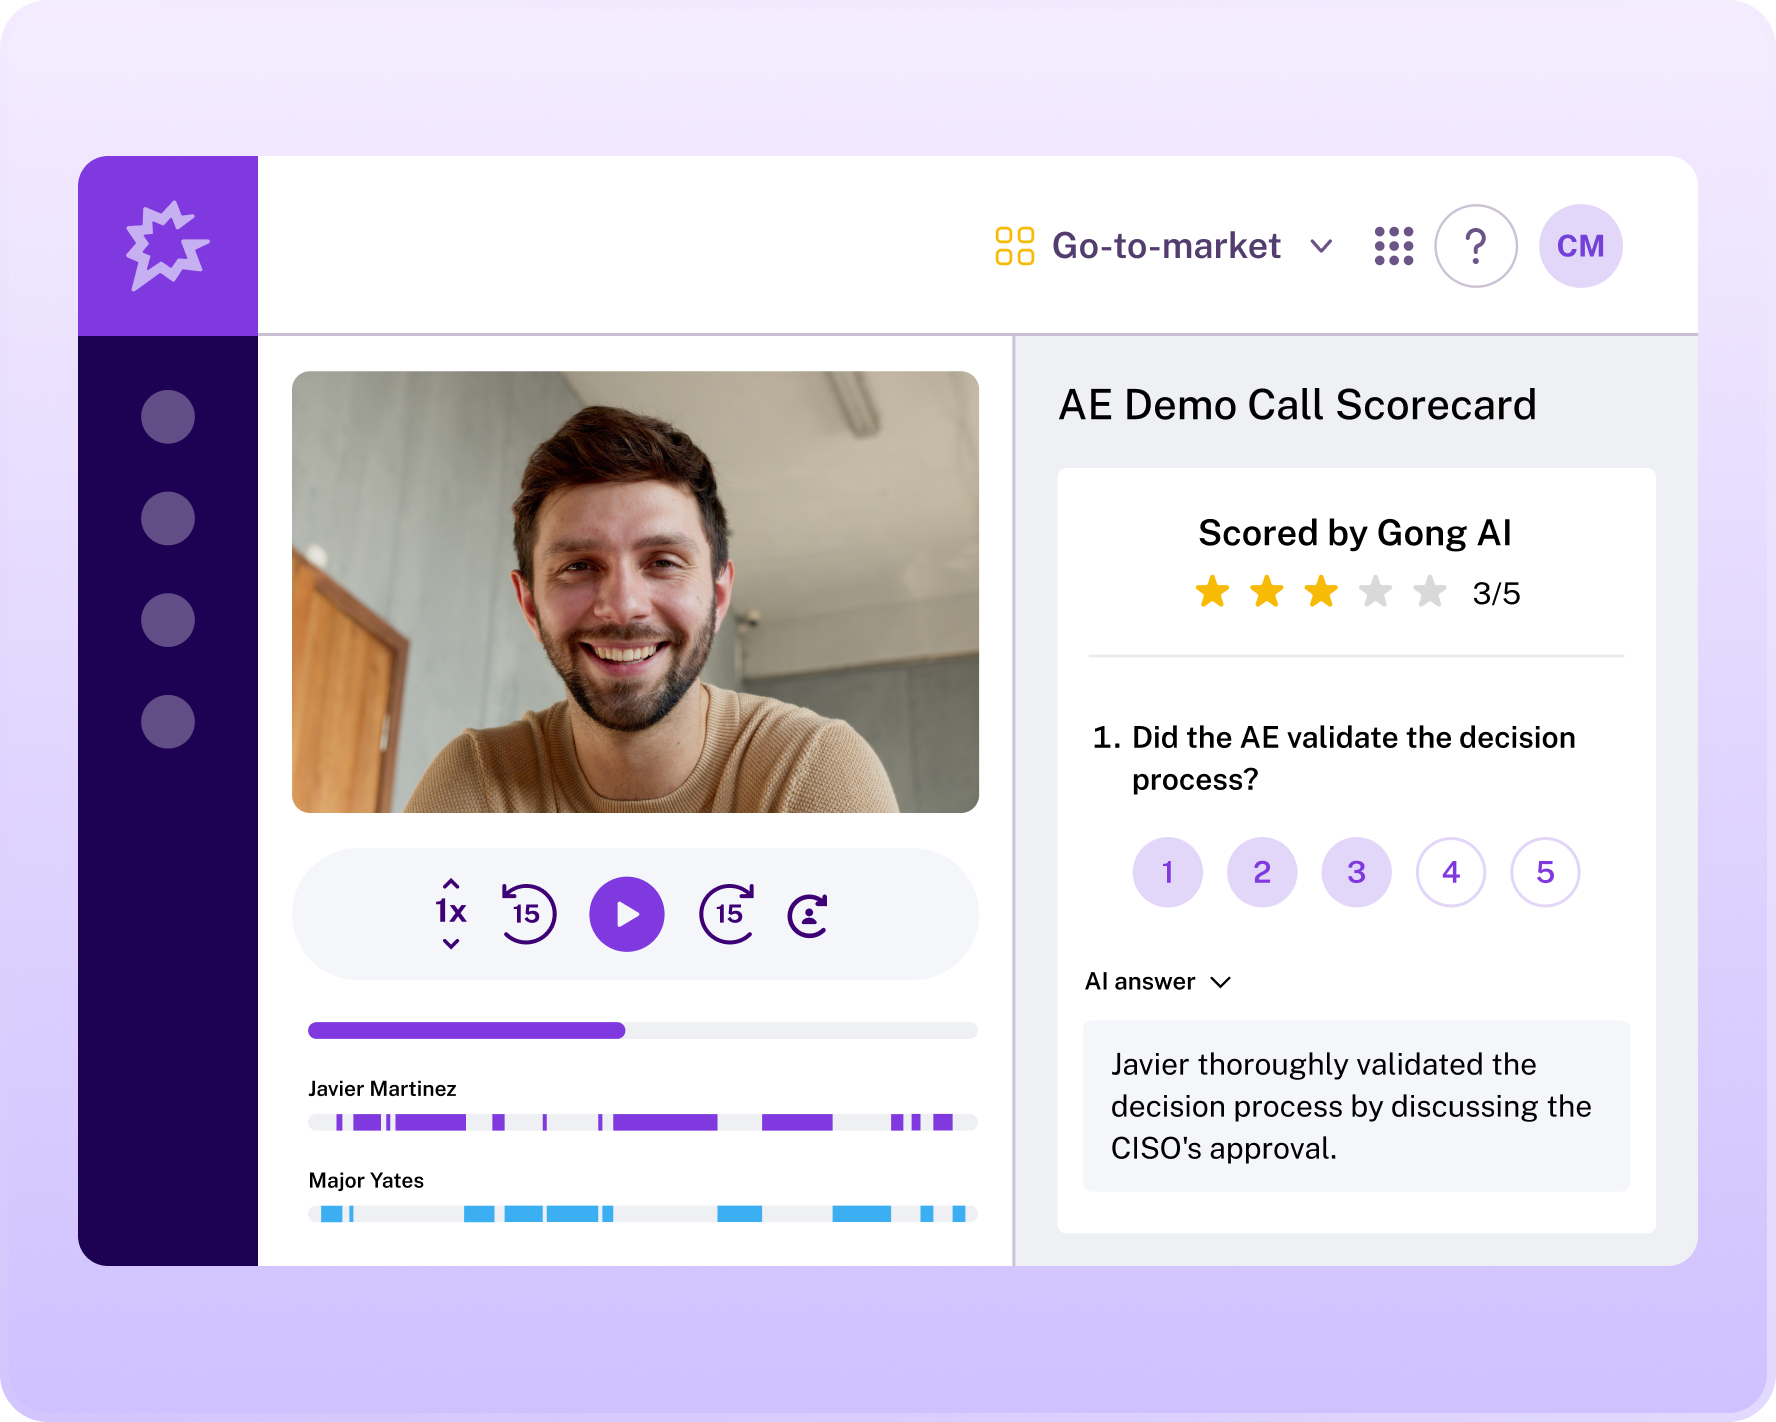Select score 1 for question one
Image resolution: width=1776 pixels, height=1422 pixels.
pyautogui.click(x=1167, y=872)
